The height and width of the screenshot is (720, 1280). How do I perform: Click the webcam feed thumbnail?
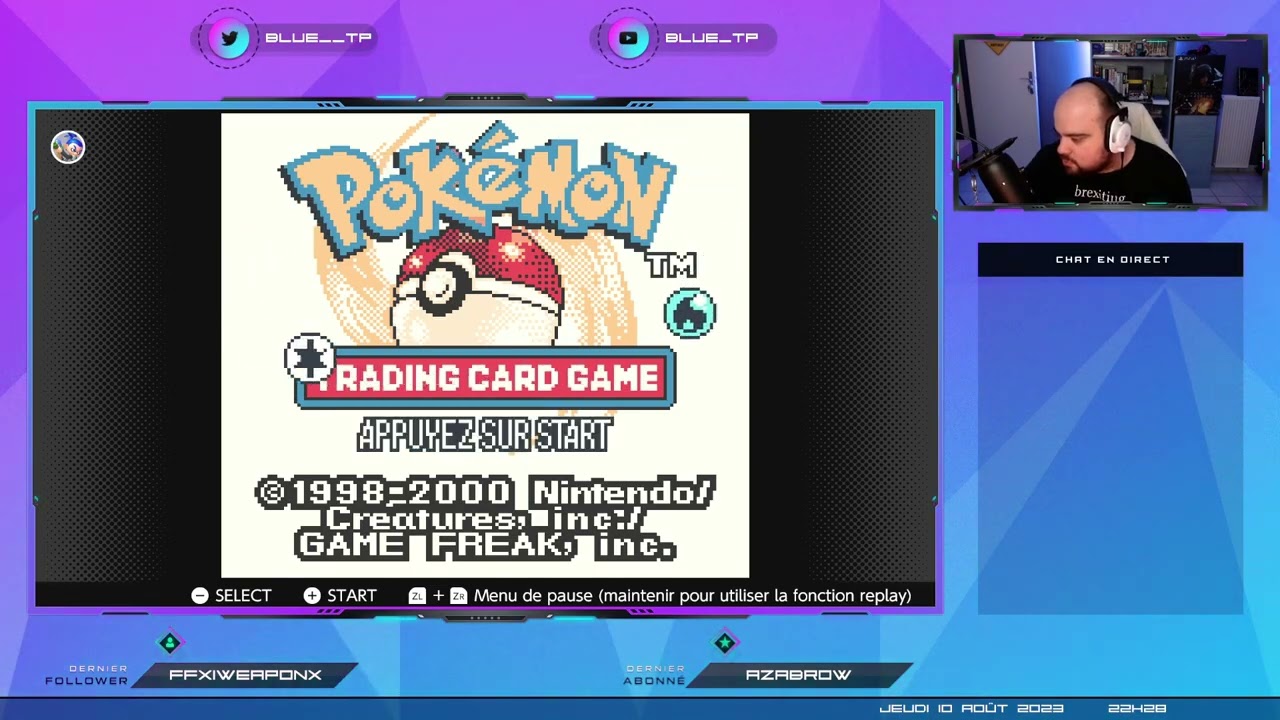click(1110, 122)
